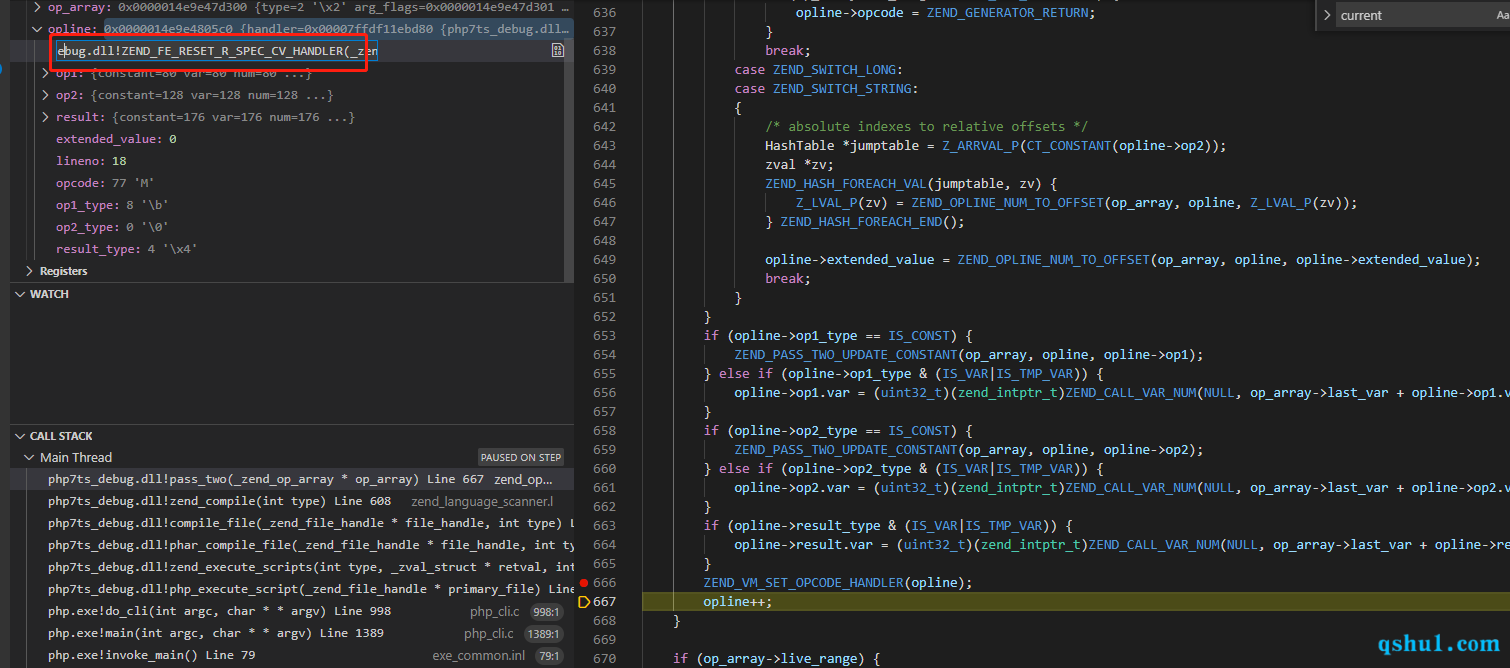The width and height of the screenshot is (1510, 668).
Task: Expand the op1 variable entry
Action: point(45,73)
